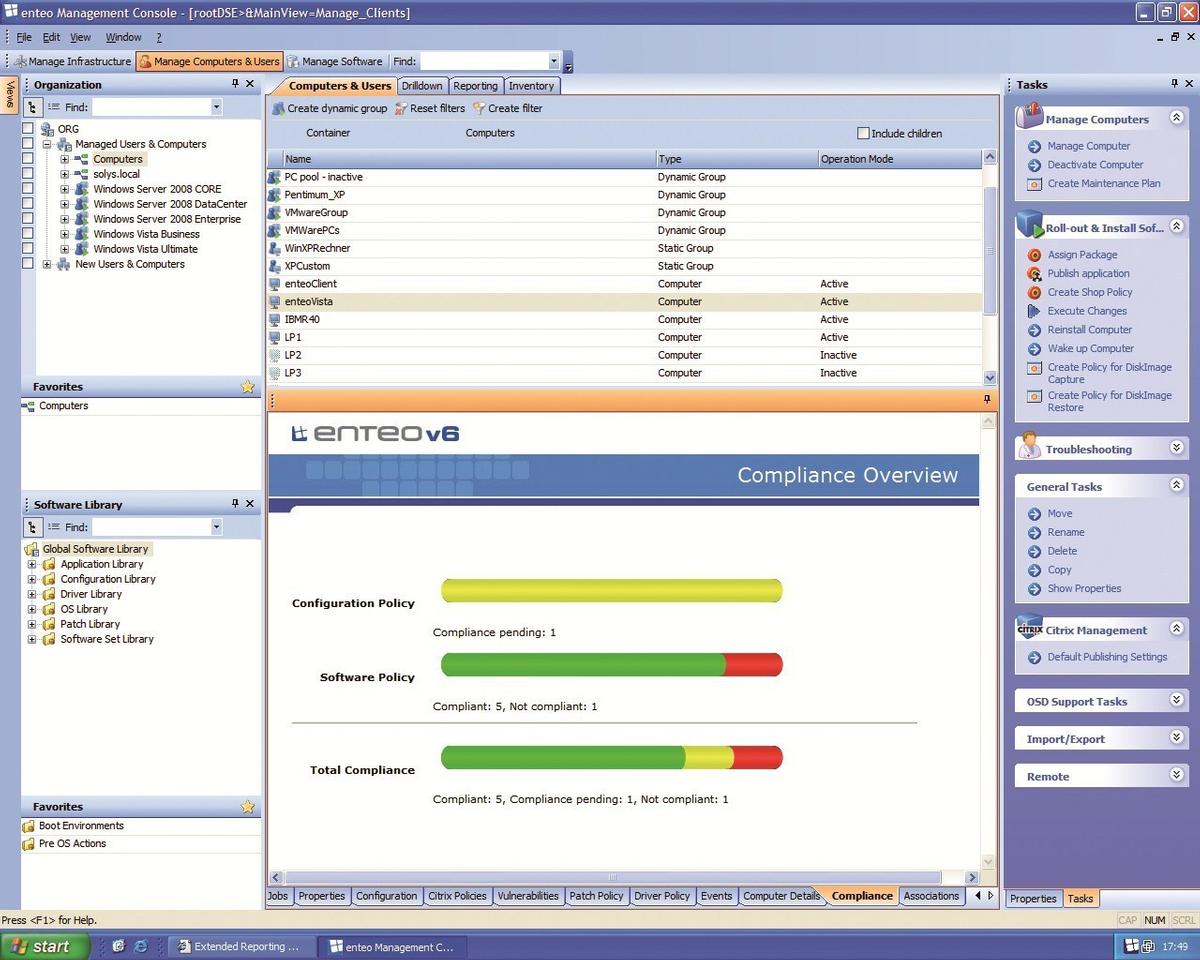Click the Assign Package icon
Image resolution: width=1200 pixels, height=960 pixels.
click(x=1035, y=255)
